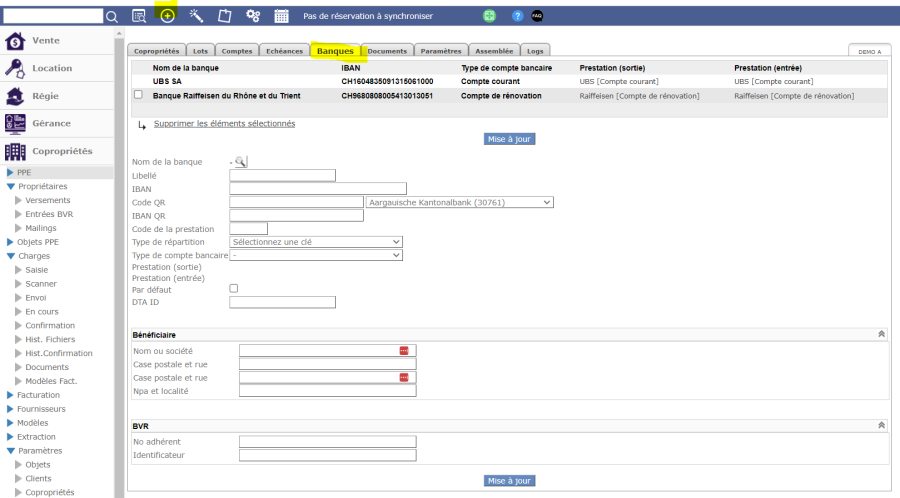The width and height of the screenshot is (900, 498).
Task: Click the blue help question mark icon
Action: pyautogui.click(x=517, y=16)
